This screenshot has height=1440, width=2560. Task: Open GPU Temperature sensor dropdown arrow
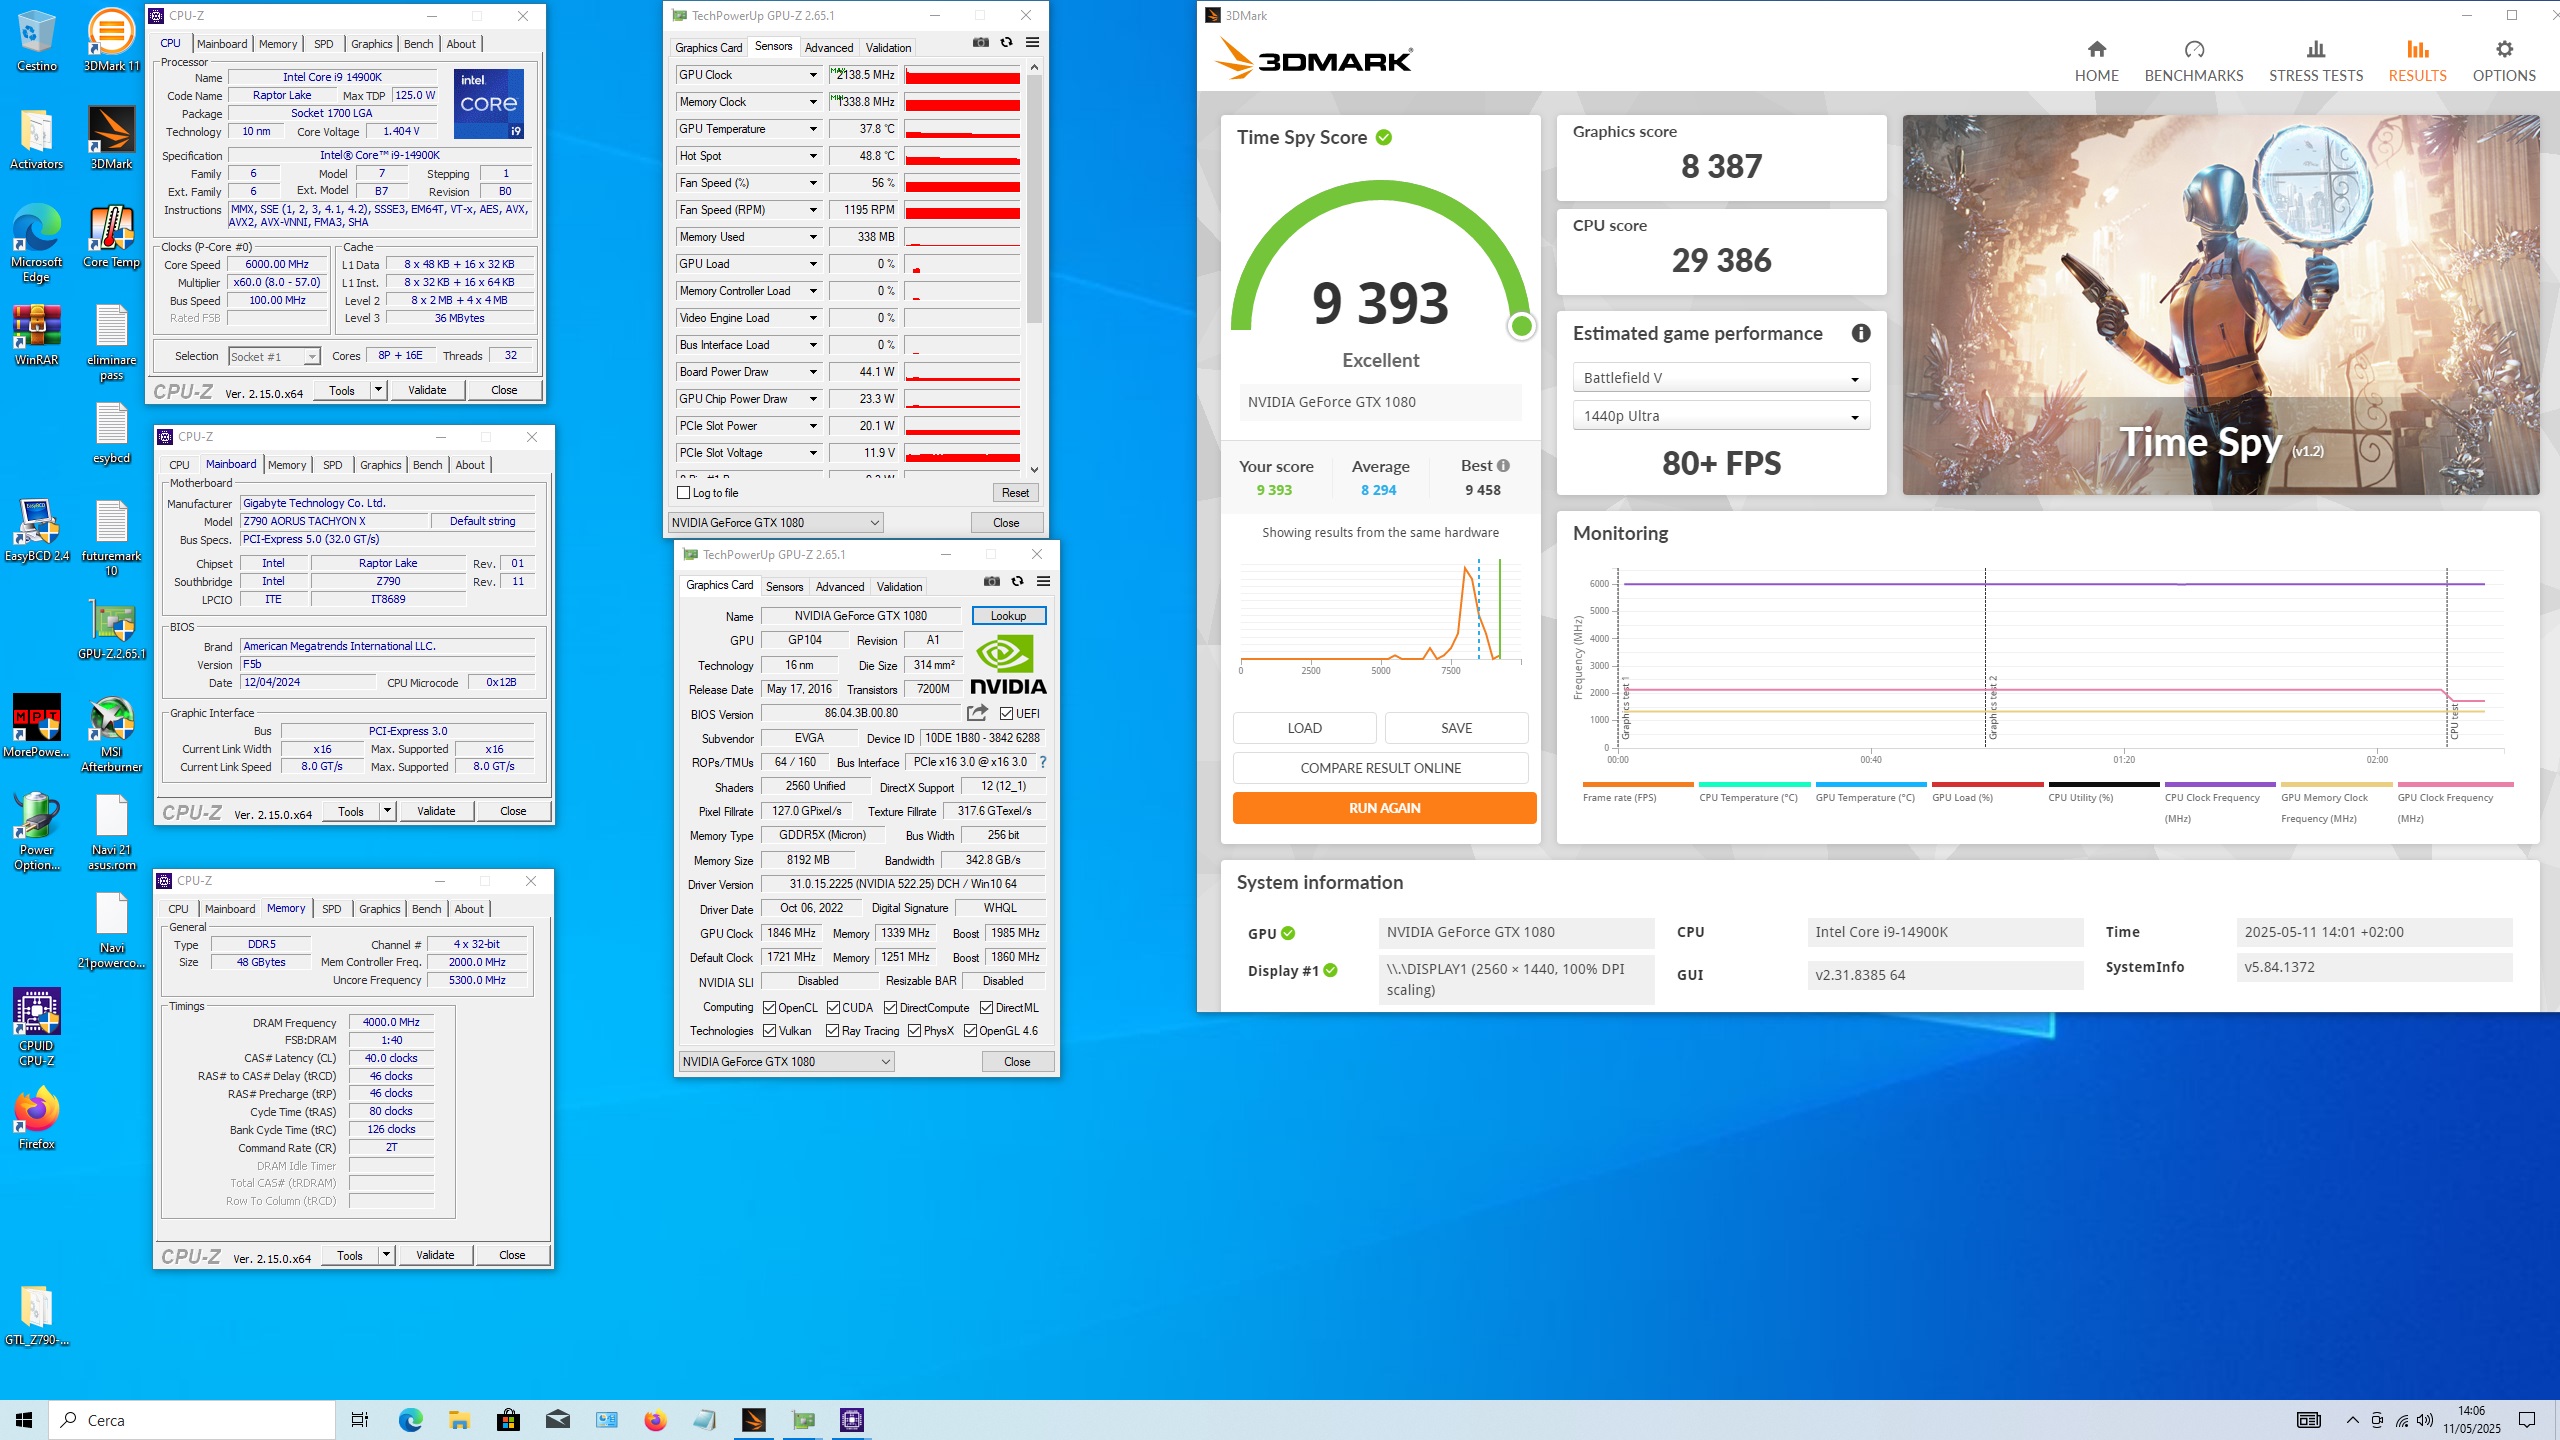coord(813,129)
